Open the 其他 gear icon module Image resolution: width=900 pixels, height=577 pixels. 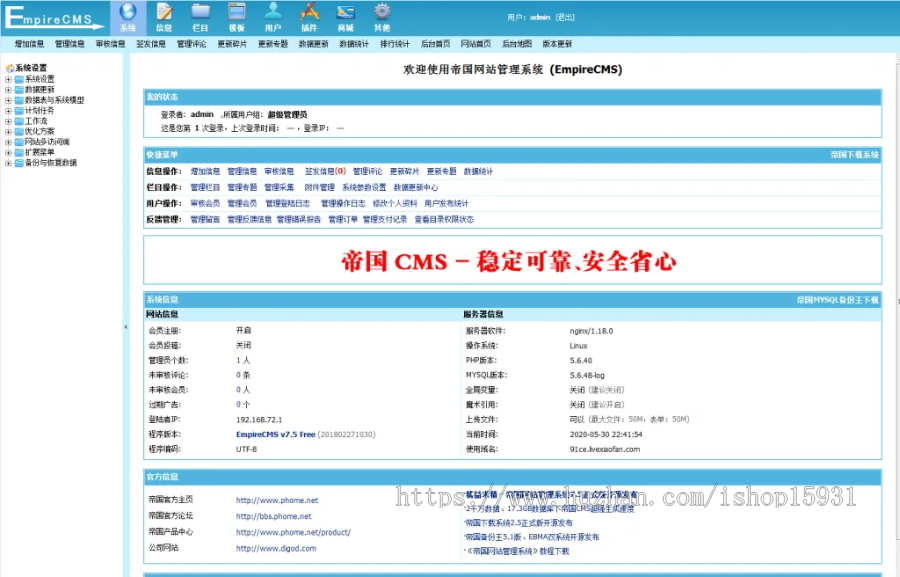click(x=382, y=17)
